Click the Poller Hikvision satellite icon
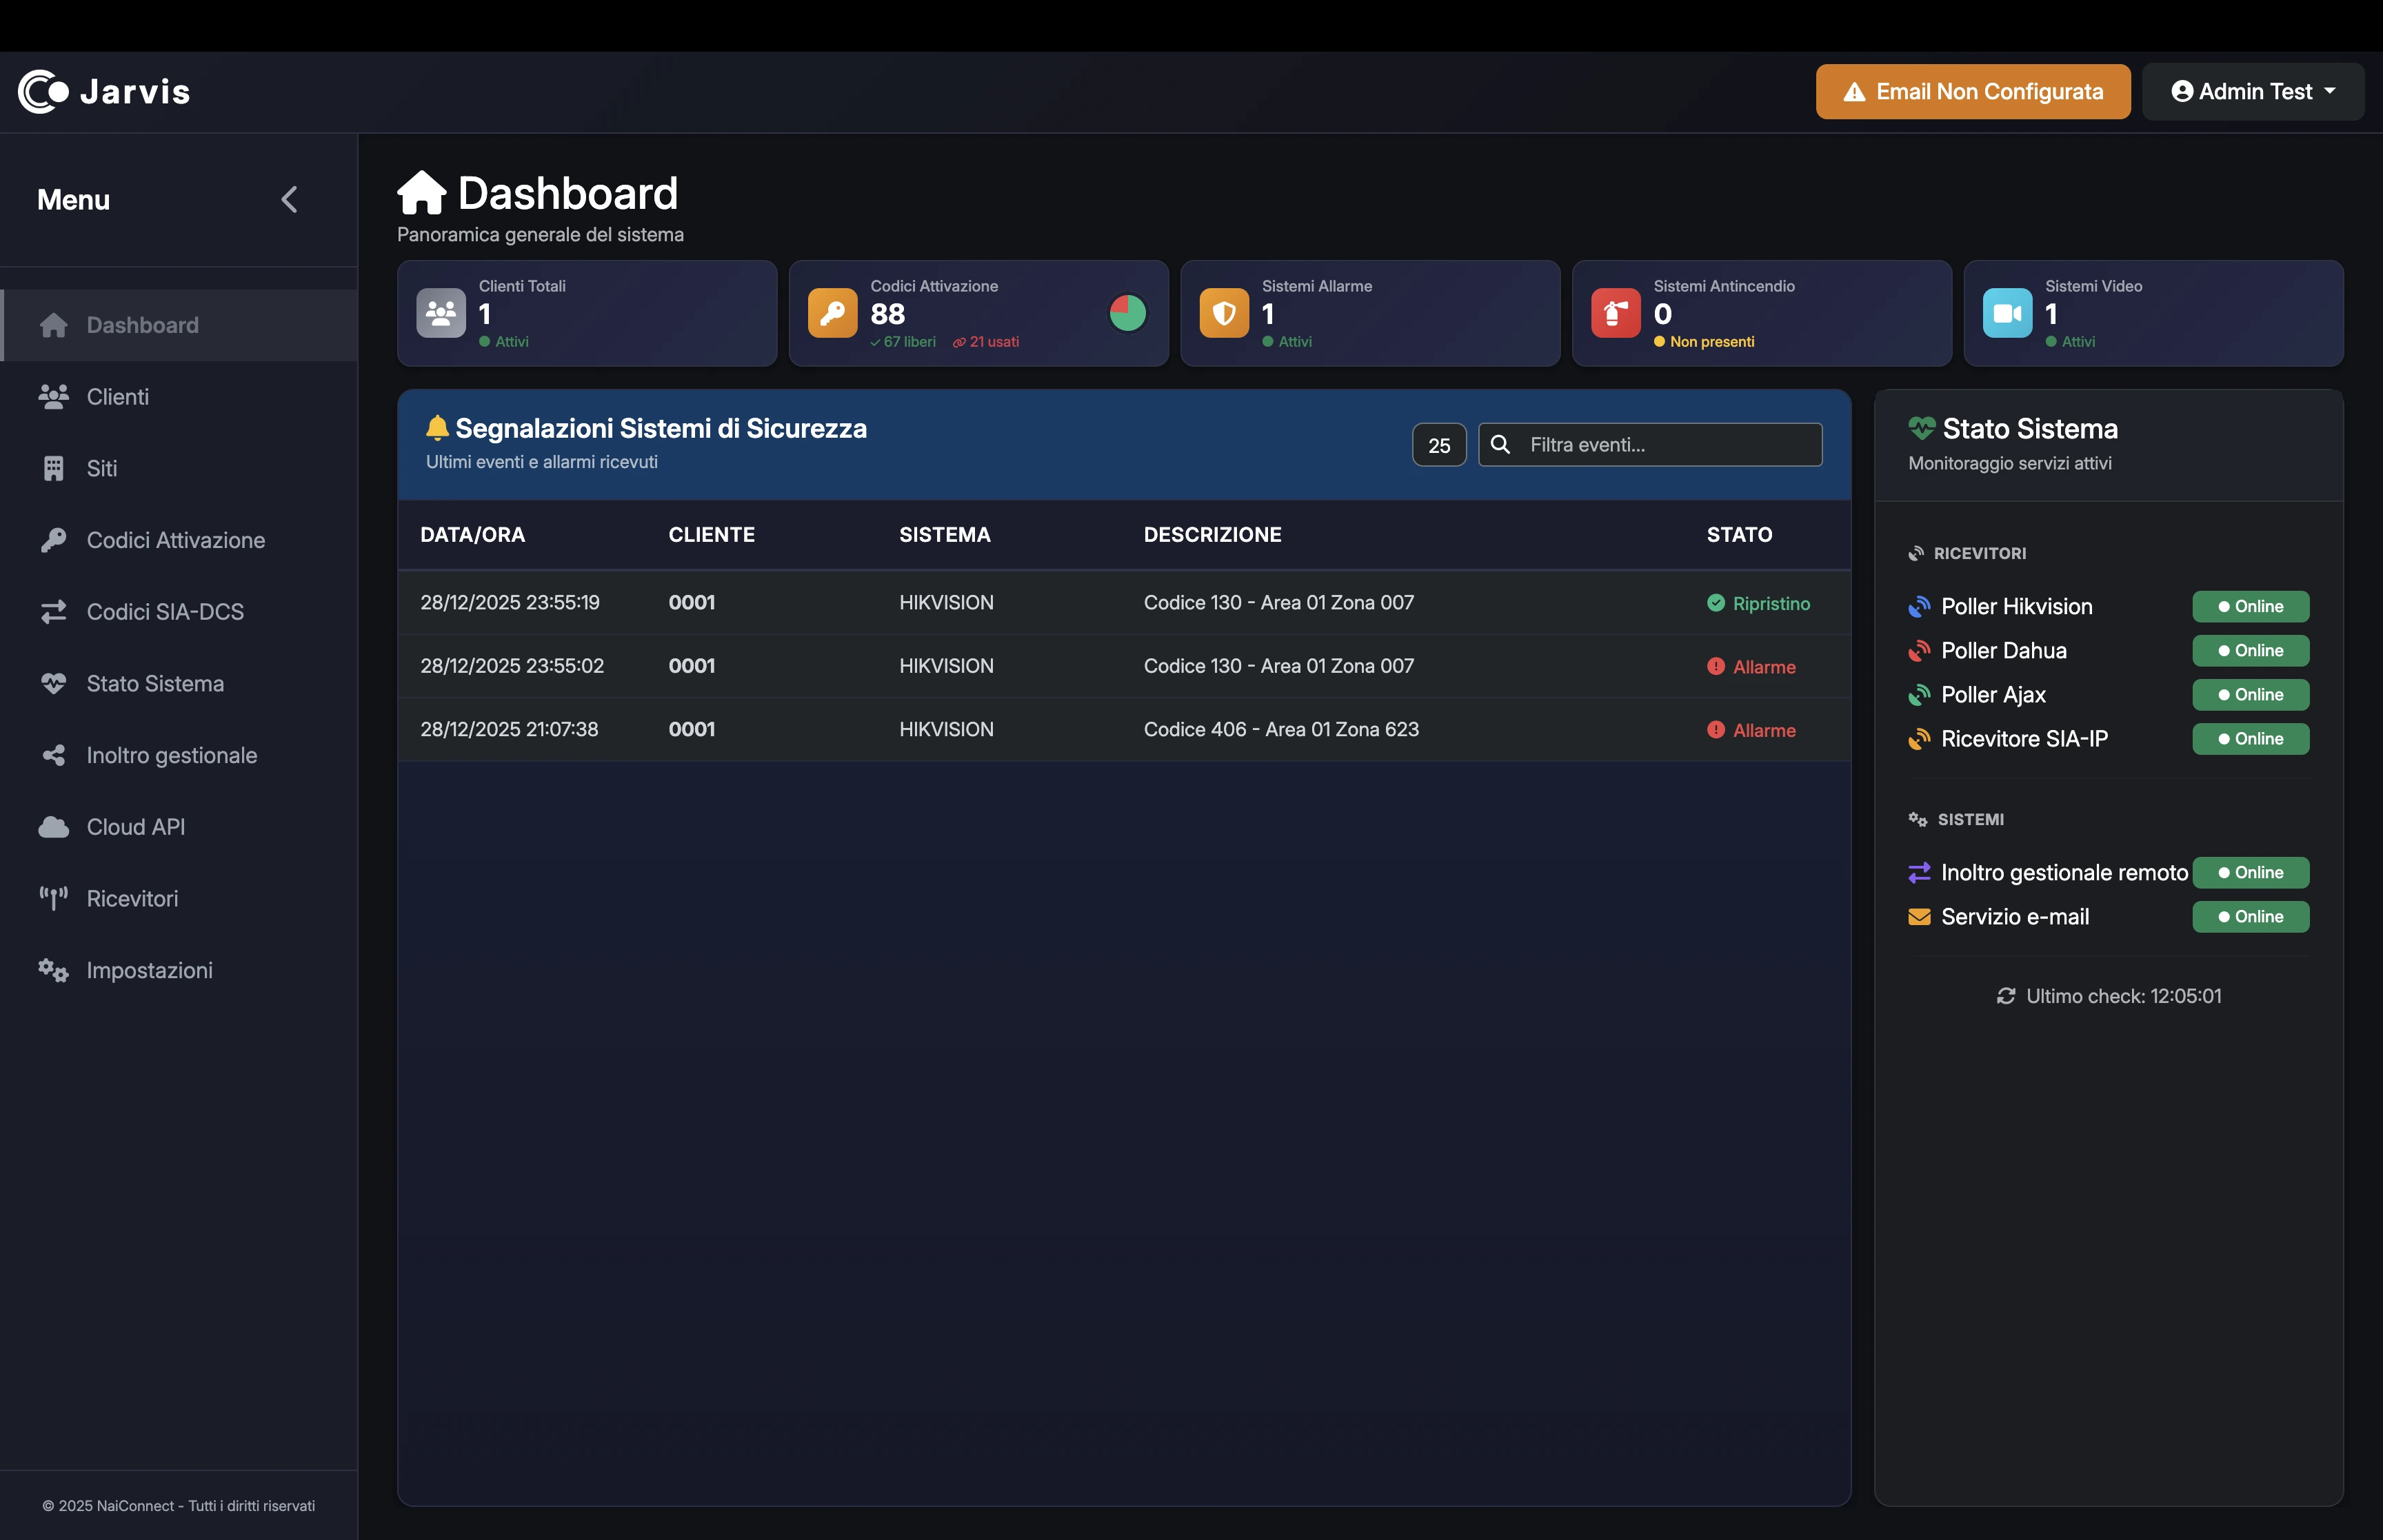 1918,607
